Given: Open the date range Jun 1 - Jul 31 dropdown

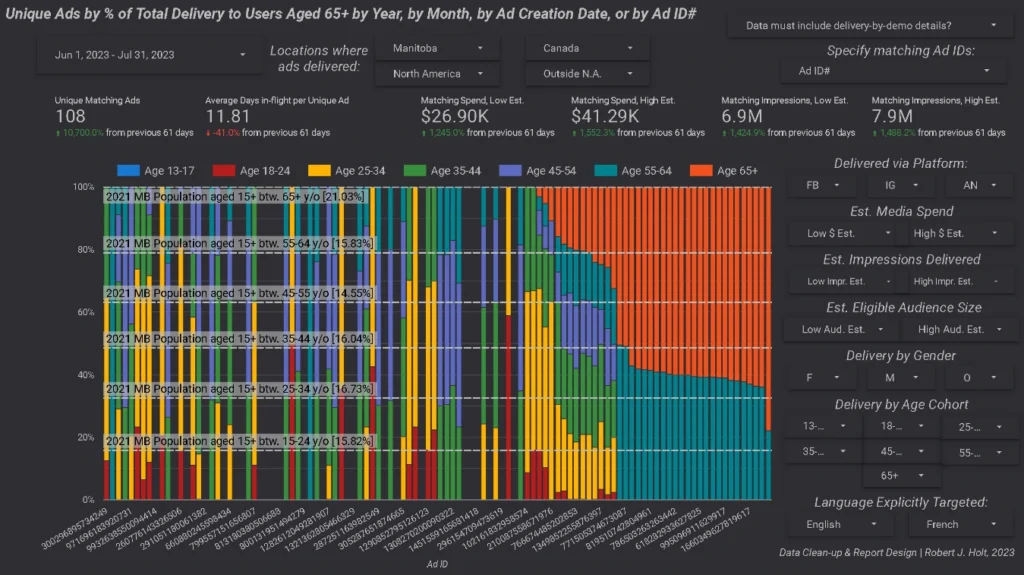Looking at the screenshot, I should click(x=146, y=55).
